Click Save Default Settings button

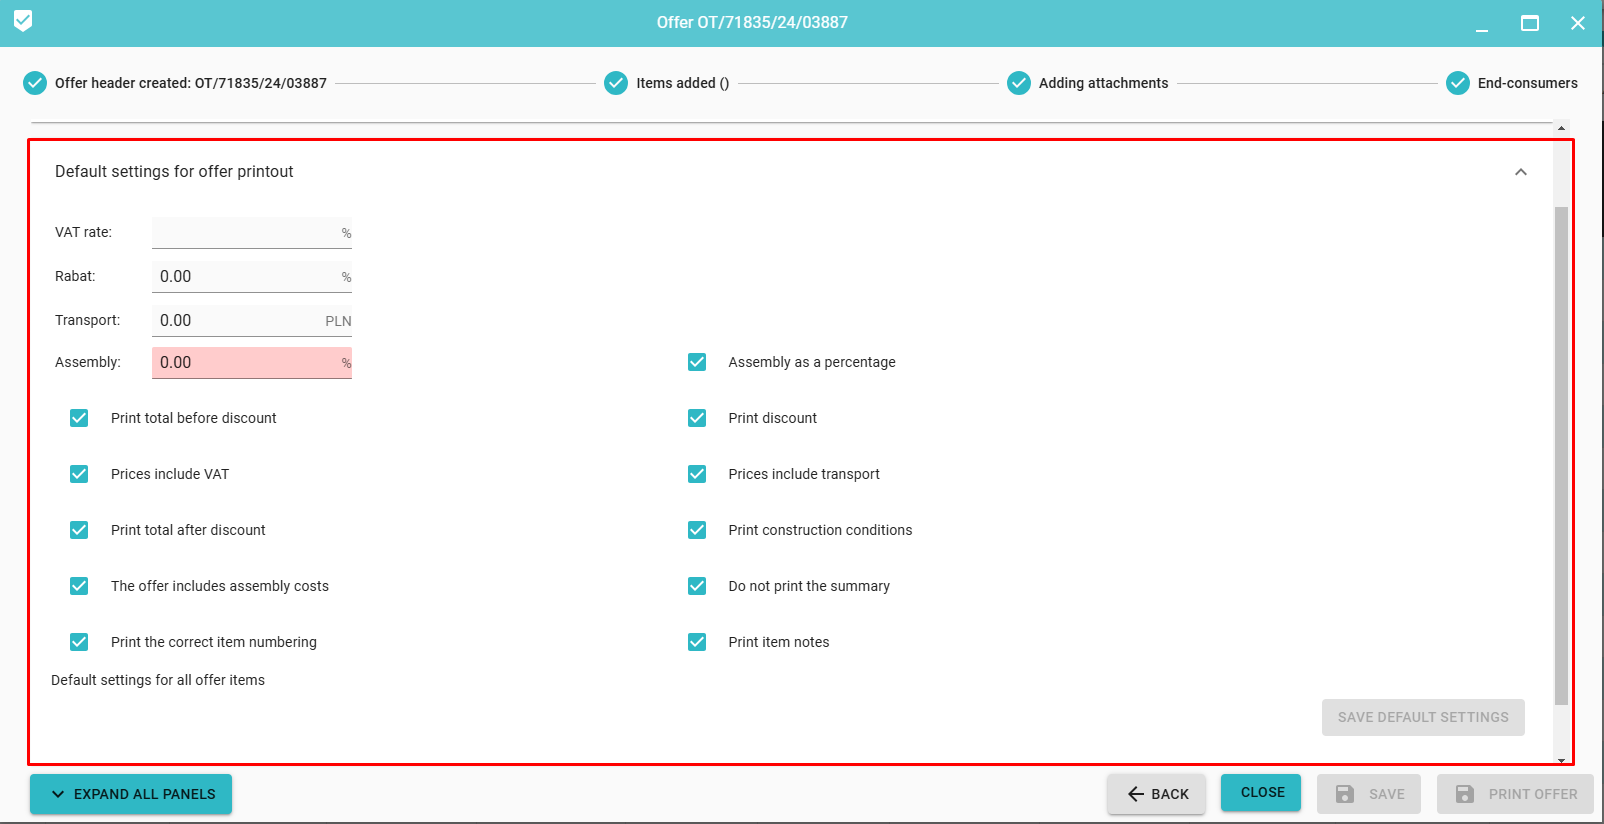pos(1422,717)
